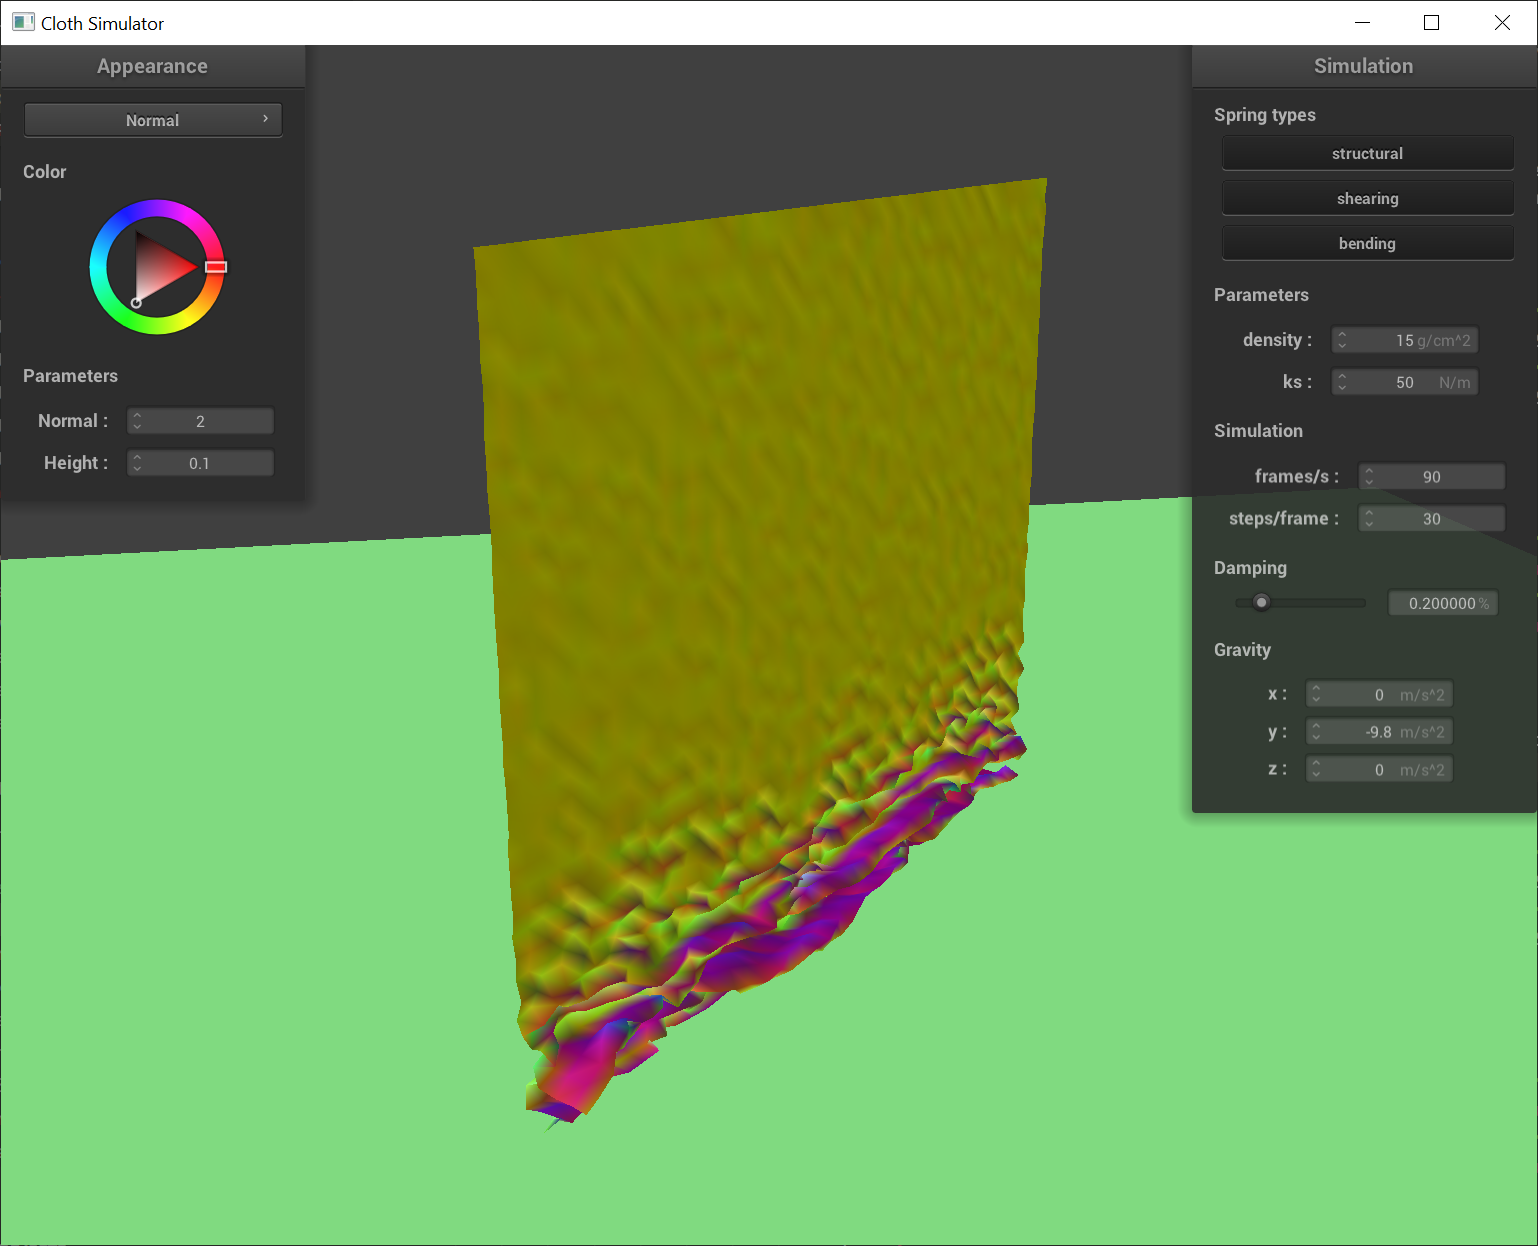Click the density stepper arrows
The width and height of the screenshot is (1538, 1246).
(x=1342, y=340)
